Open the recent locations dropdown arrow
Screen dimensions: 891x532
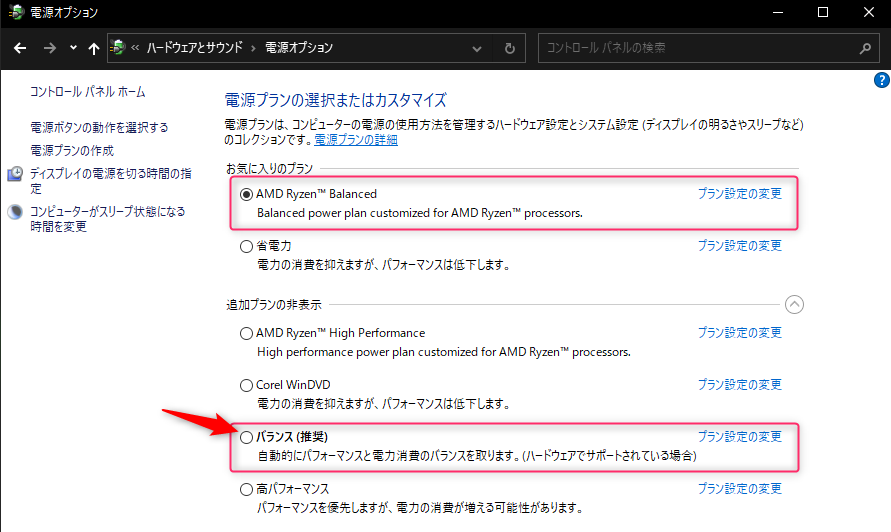[x=73, y=48]
